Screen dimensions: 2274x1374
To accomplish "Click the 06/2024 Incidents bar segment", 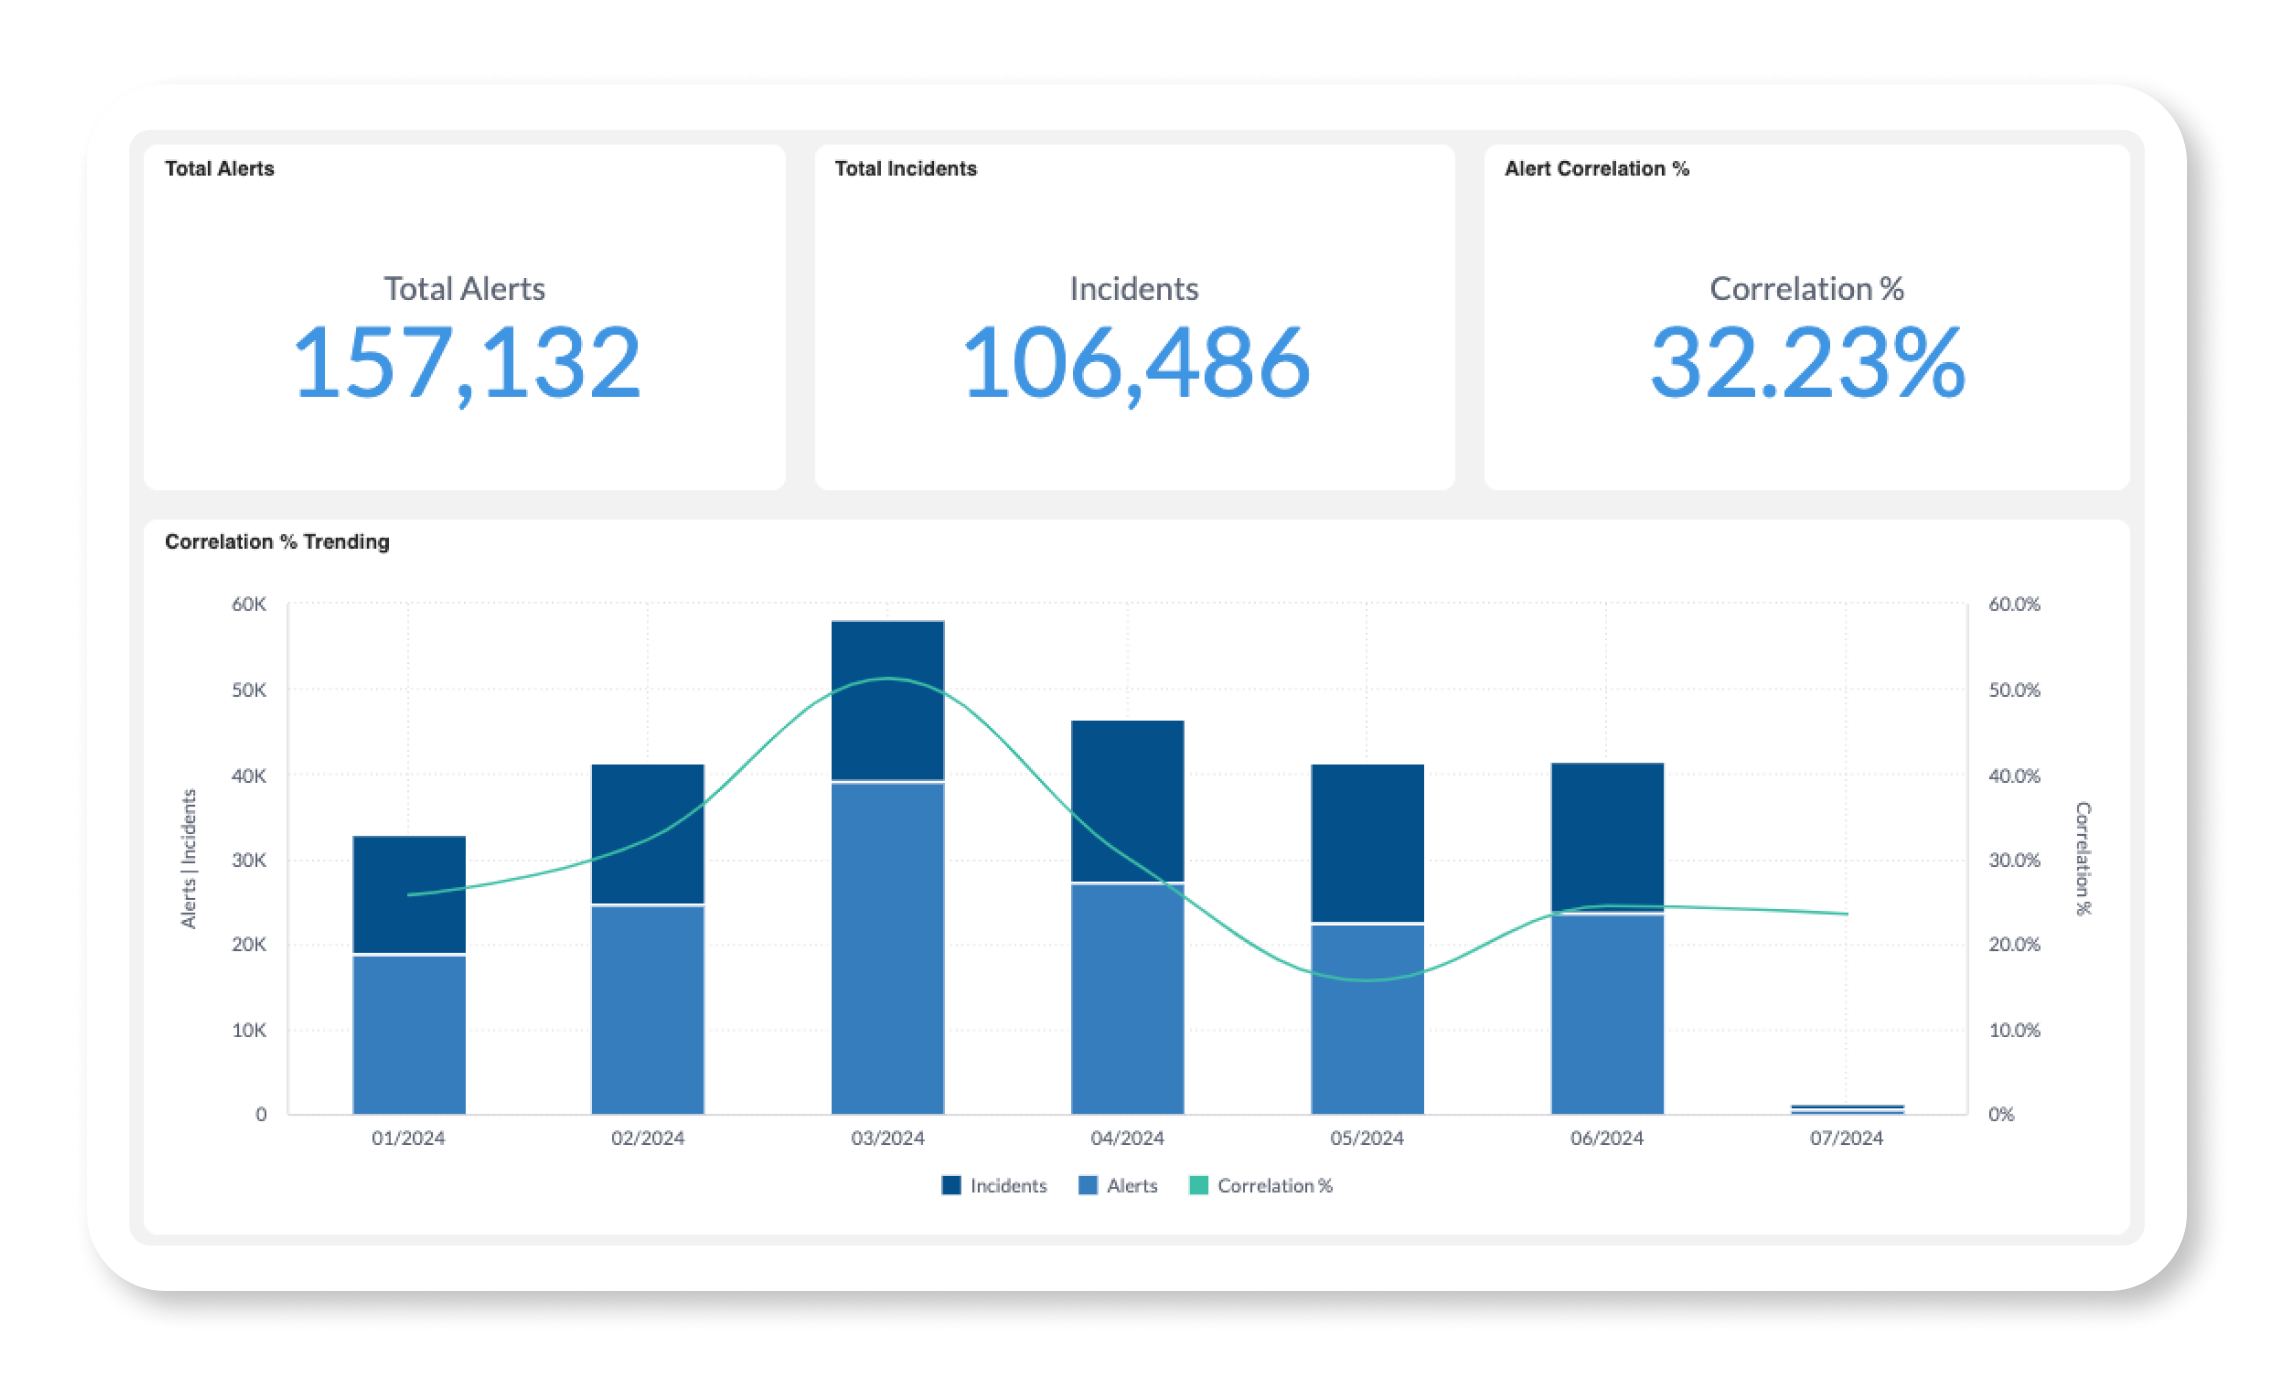I will pyautogui.click(x=1608, y=837).
